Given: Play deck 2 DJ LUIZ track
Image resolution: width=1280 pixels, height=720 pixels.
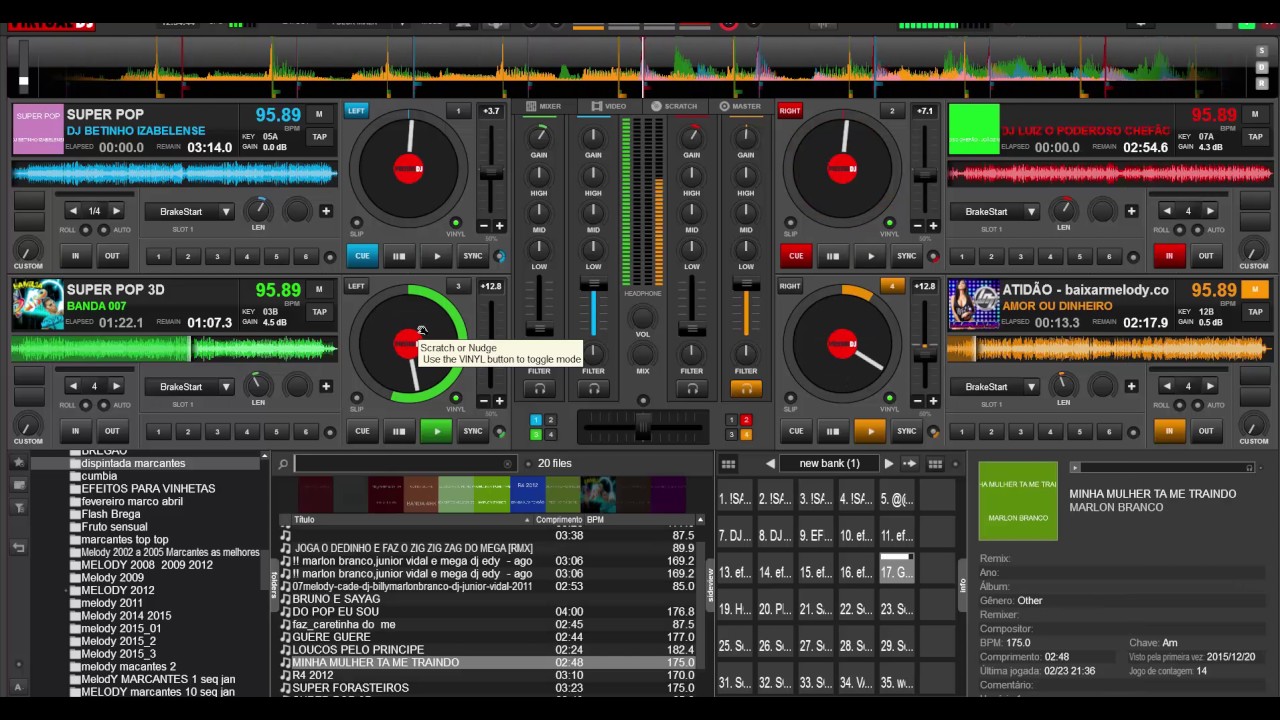Looking at the screenshot, I should click(x=870, y=256).
